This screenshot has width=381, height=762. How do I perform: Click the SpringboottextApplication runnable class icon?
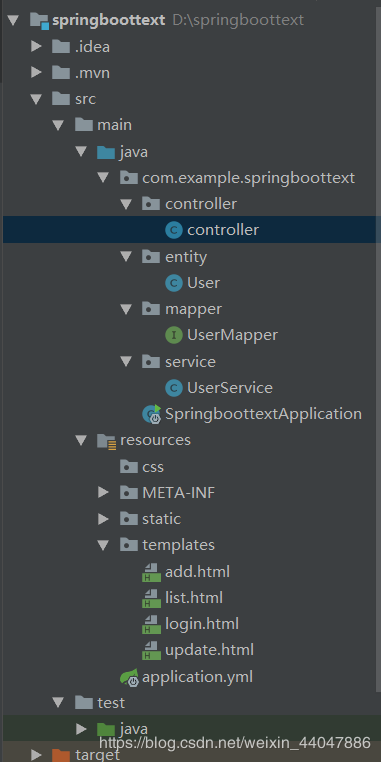(151, 414)
